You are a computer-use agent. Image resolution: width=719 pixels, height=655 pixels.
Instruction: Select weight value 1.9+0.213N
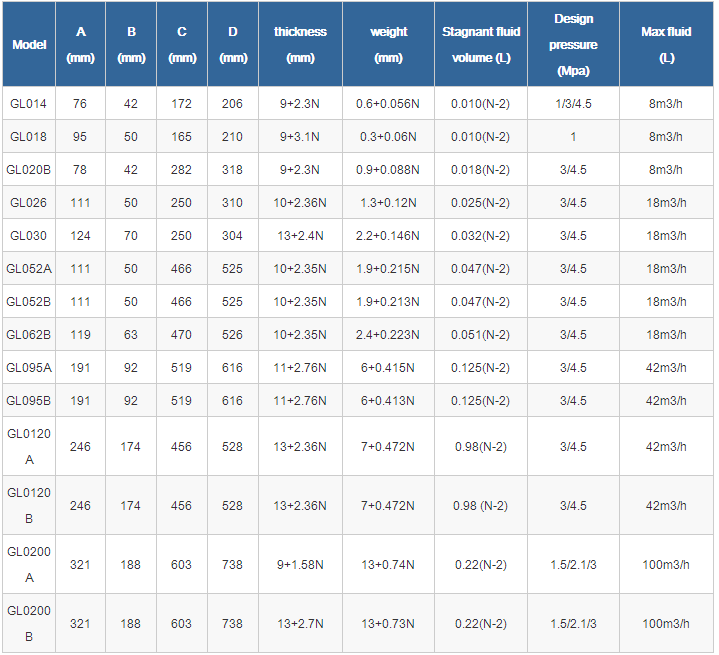[388, 302]
